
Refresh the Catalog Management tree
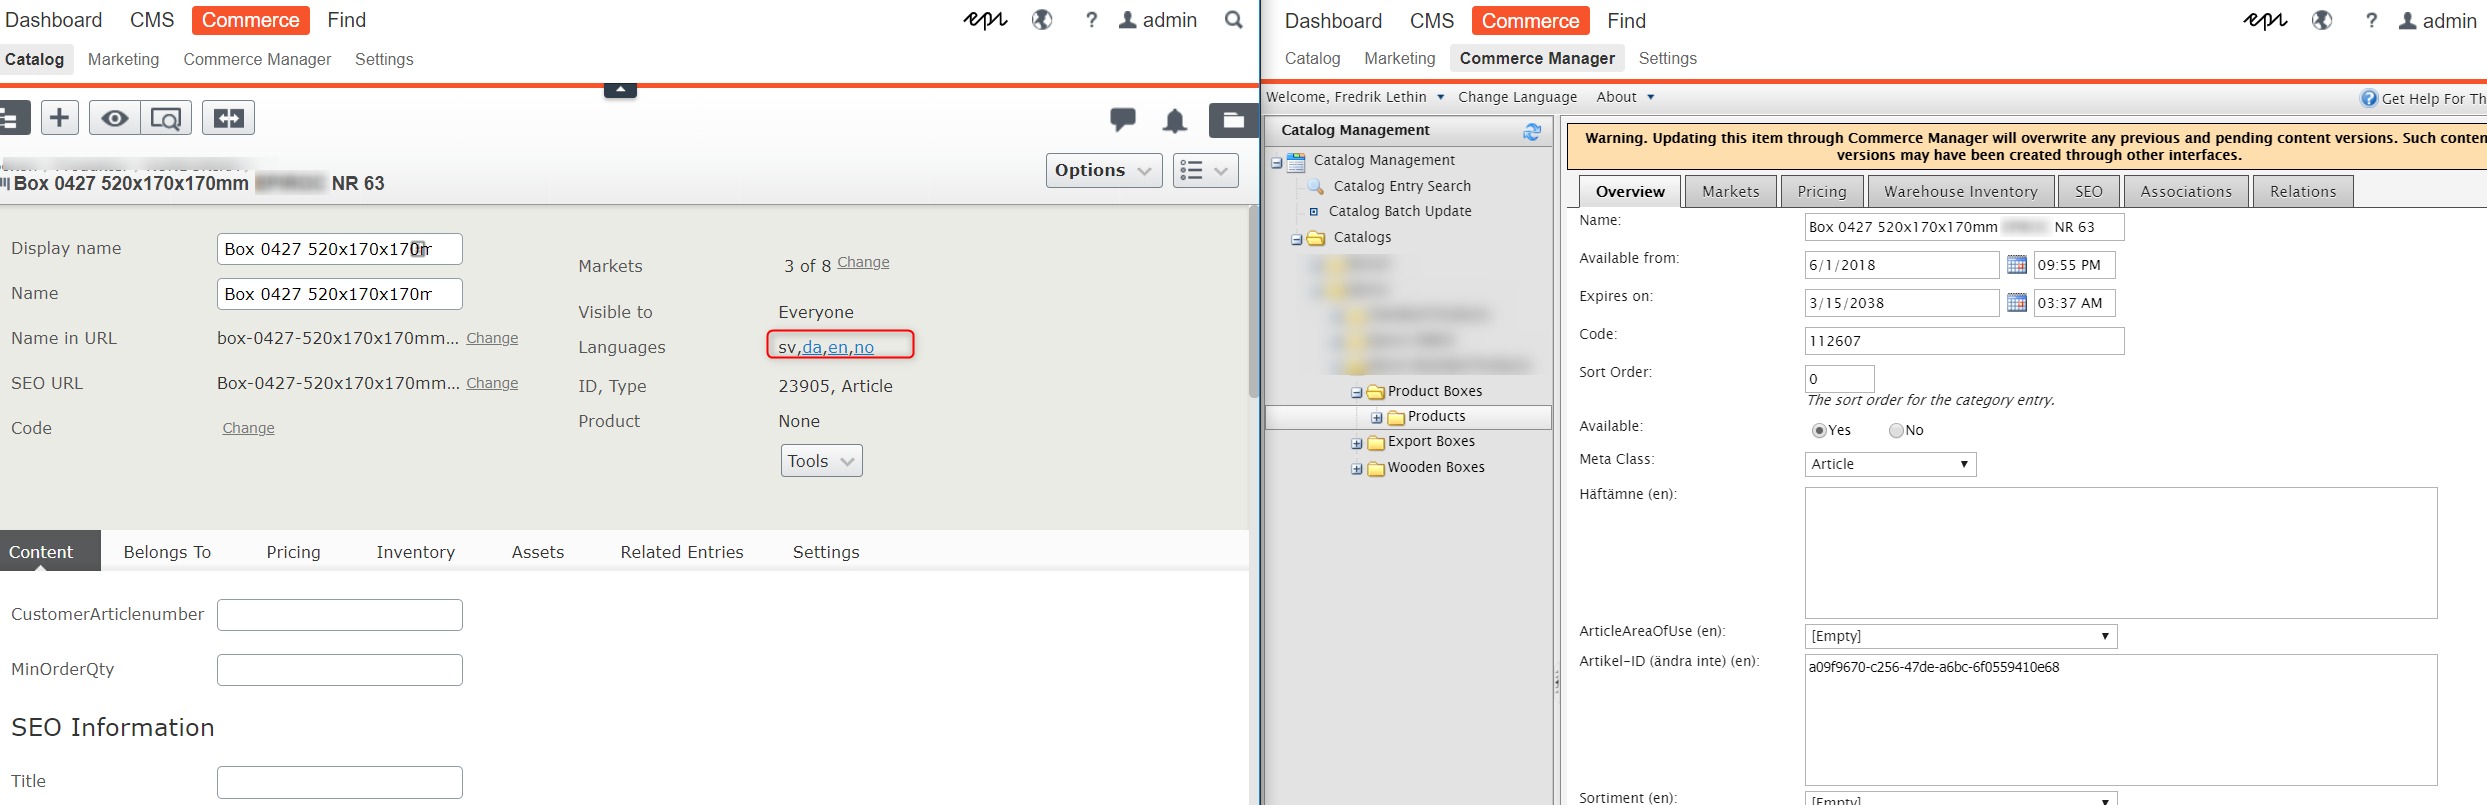coord(1531,131)
